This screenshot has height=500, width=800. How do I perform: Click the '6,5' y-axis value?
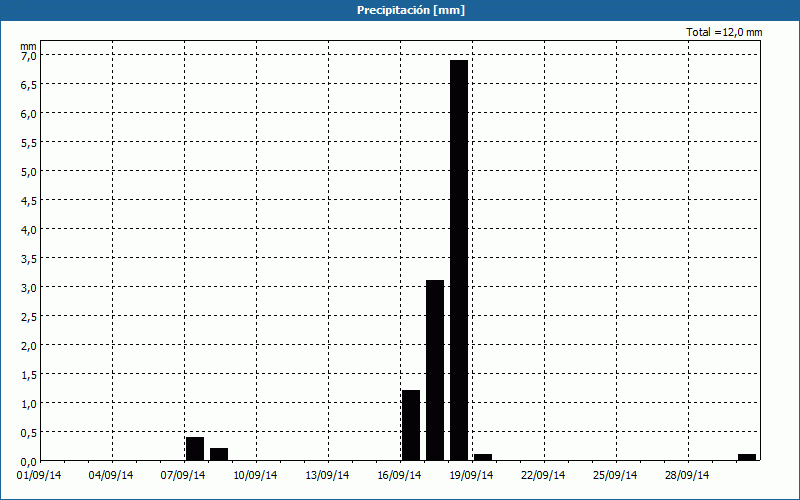[x=28, y=85]
